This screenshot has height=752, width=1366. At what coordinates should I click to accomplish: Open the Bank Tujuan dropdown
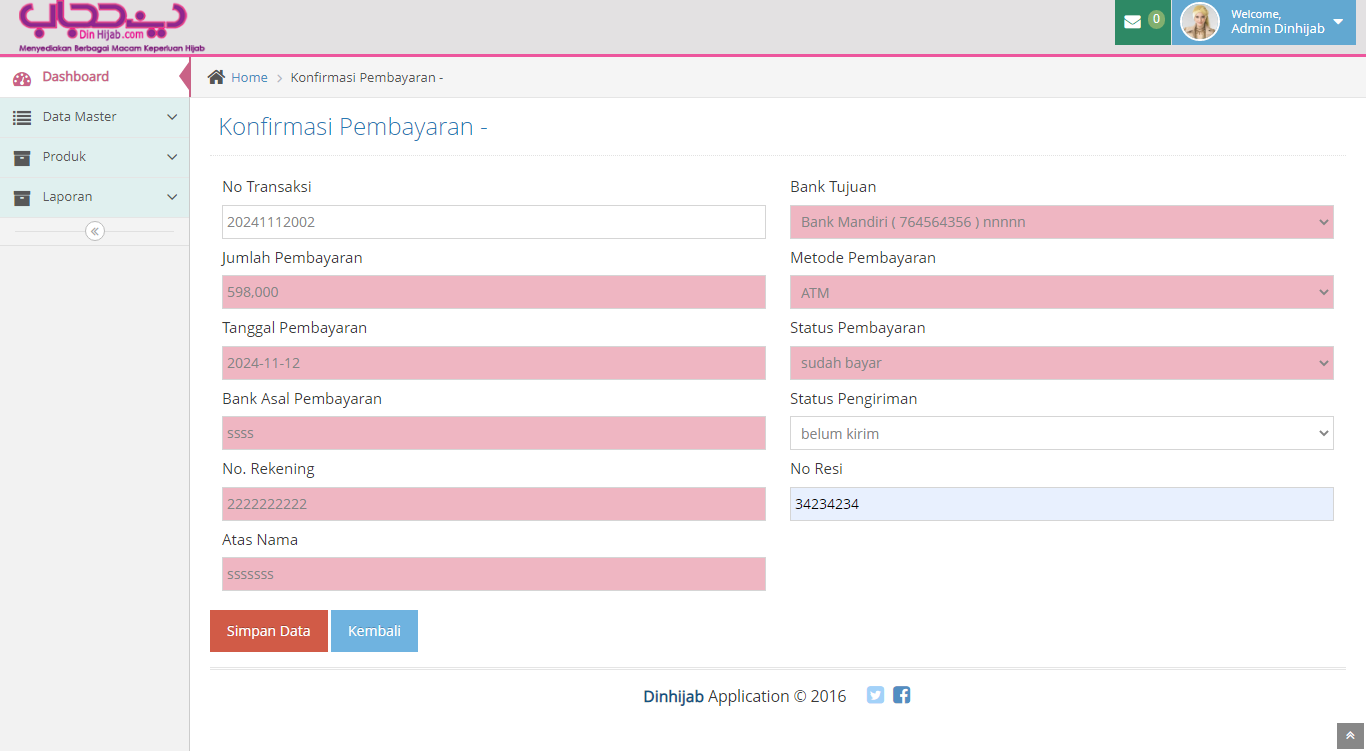click(1061, 222)
